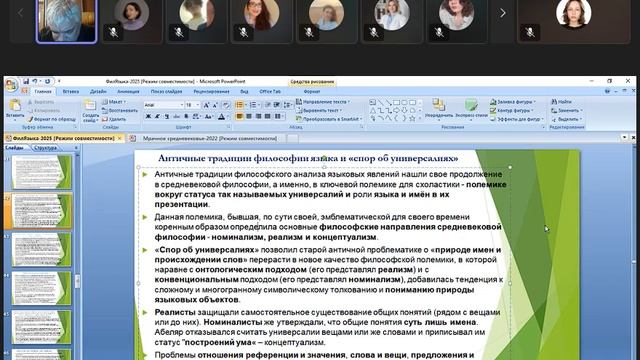
Task: Expand bulleted list dropdown arrow
Action: 246,105
